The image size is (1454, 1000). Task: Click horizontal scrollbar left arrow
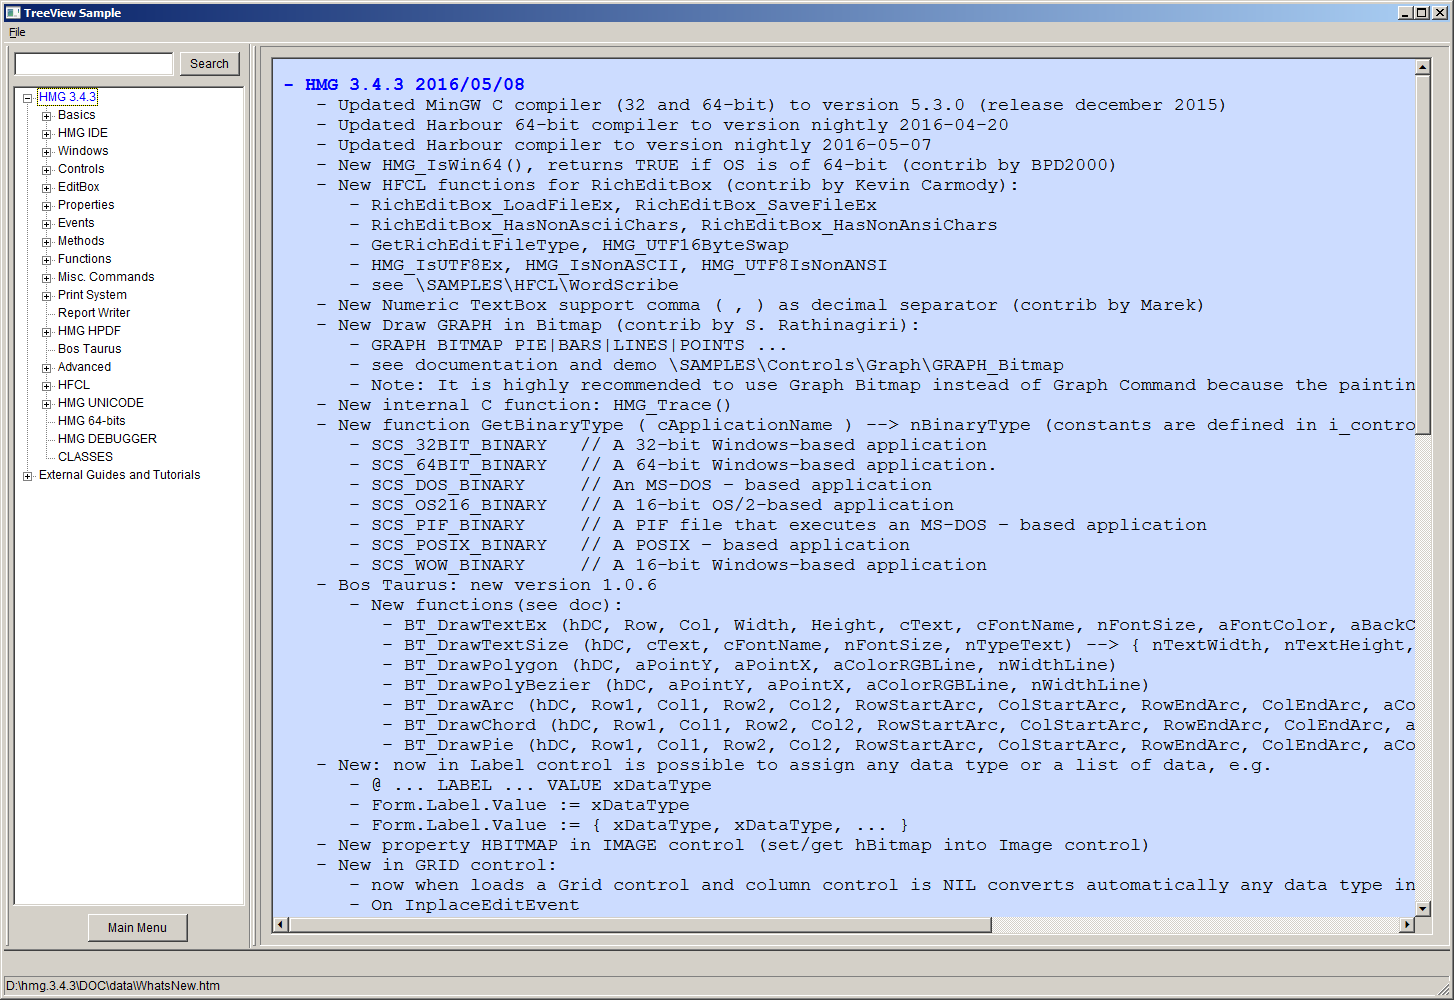click(x=280, y=925)
